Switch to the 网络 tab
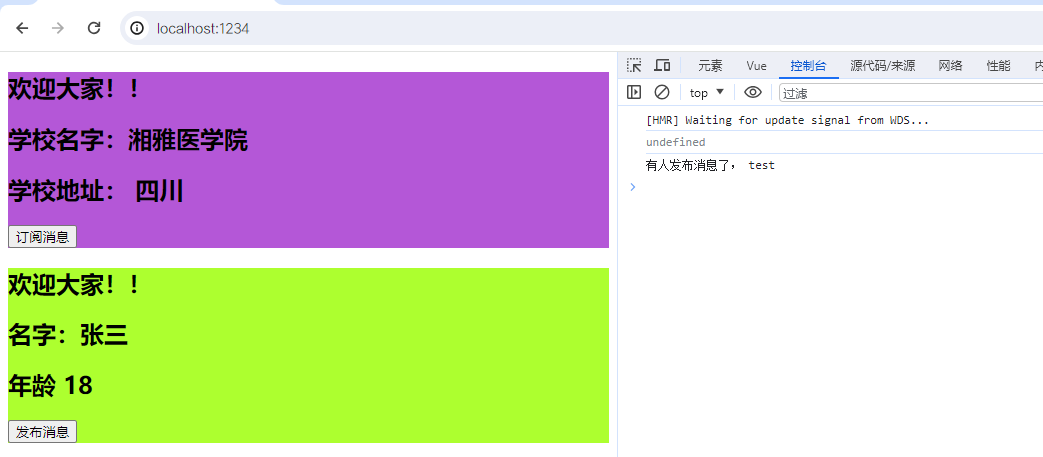Image resolution: width=1043 pixels, height=457 pixels. (x=951, y=66)
